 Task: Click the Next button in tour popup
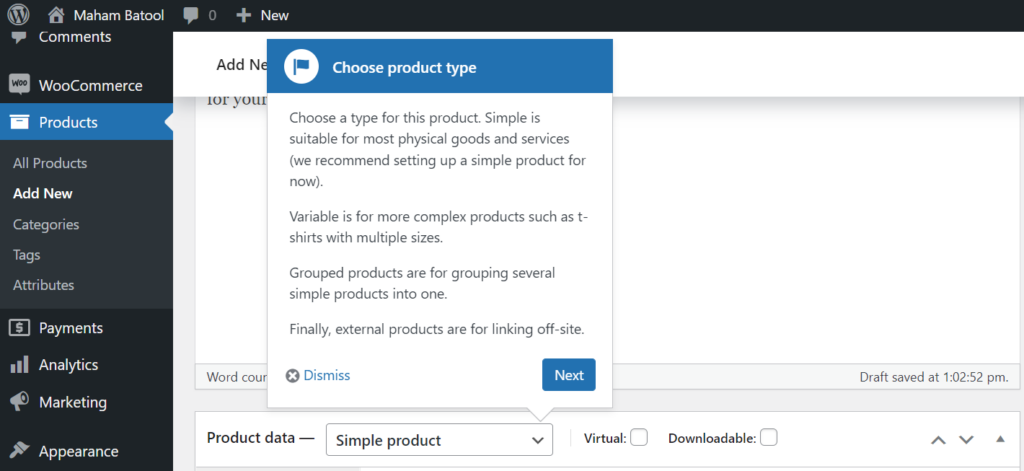569,375
